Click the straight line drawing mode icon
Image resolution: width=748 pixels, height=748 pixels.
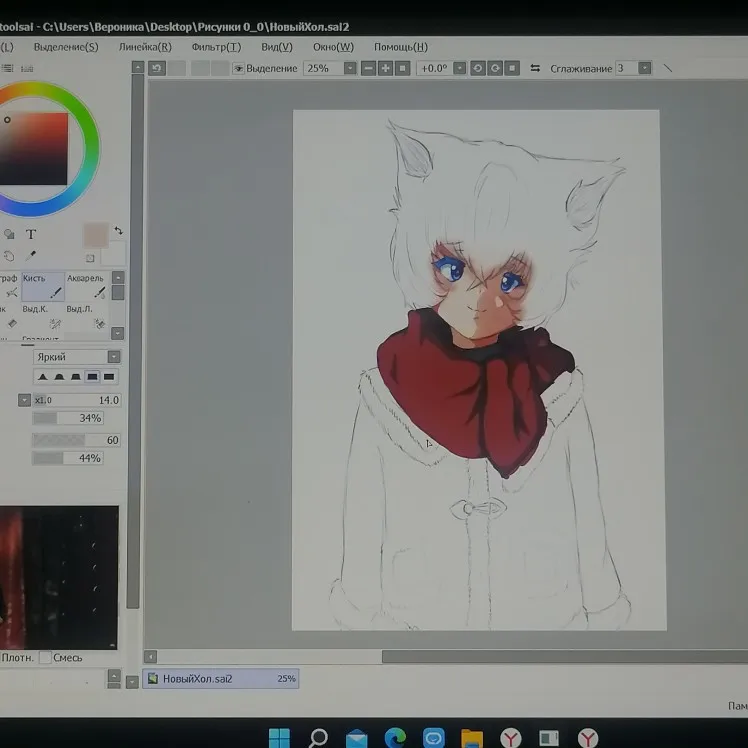pos(668,68)
